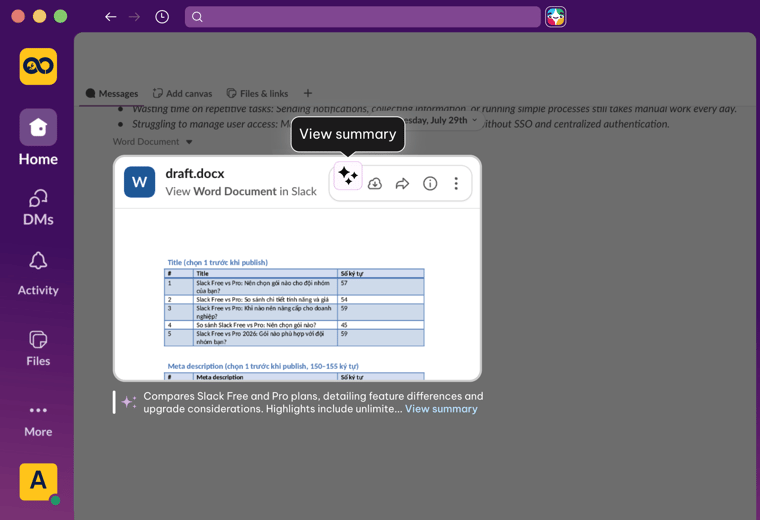Open more actions for draft.docx
This screenshot has width=760, height=520.
(456, 184)
